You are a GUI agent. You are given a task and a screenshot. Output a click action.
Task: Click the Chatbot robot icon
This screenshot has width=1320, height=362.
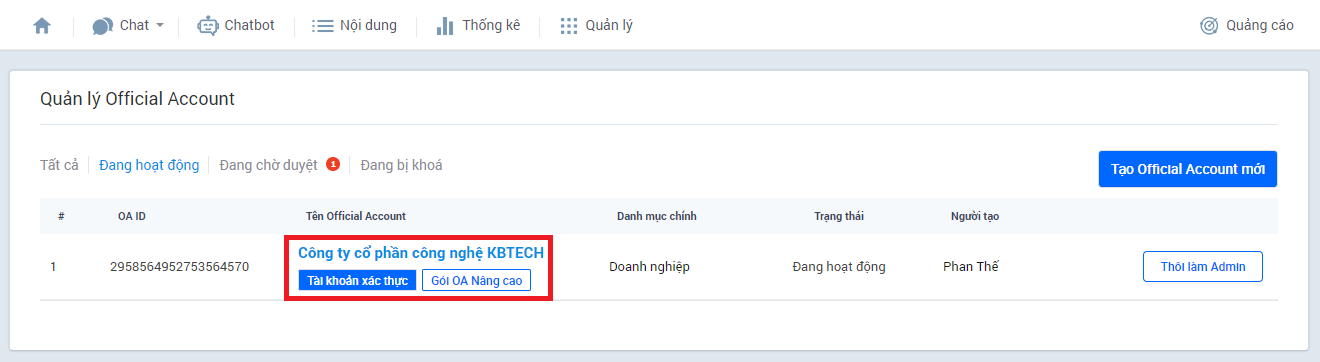tap(207, 26)
